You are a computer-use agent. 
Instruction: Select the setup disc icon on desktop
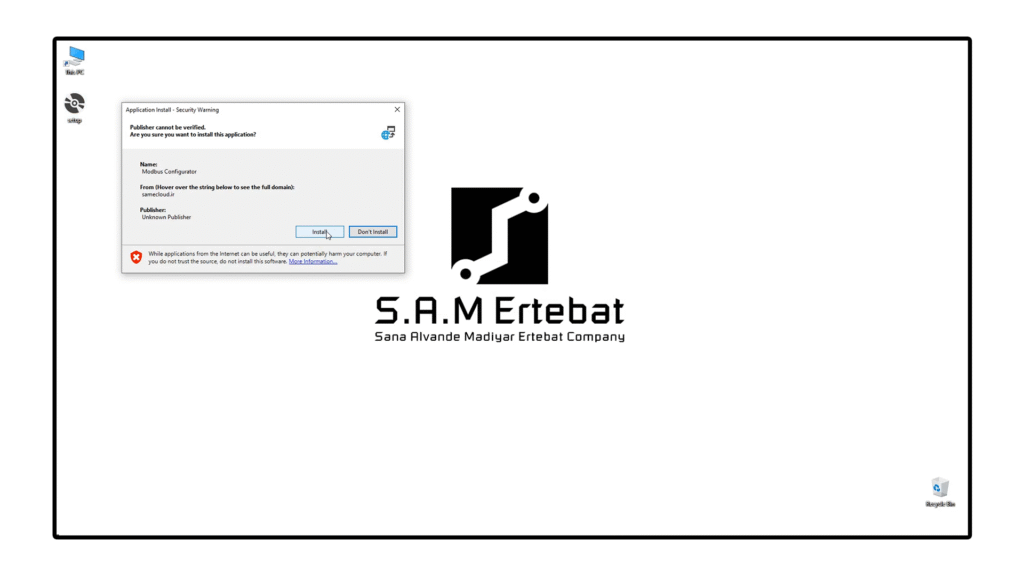tap(75, 106)
